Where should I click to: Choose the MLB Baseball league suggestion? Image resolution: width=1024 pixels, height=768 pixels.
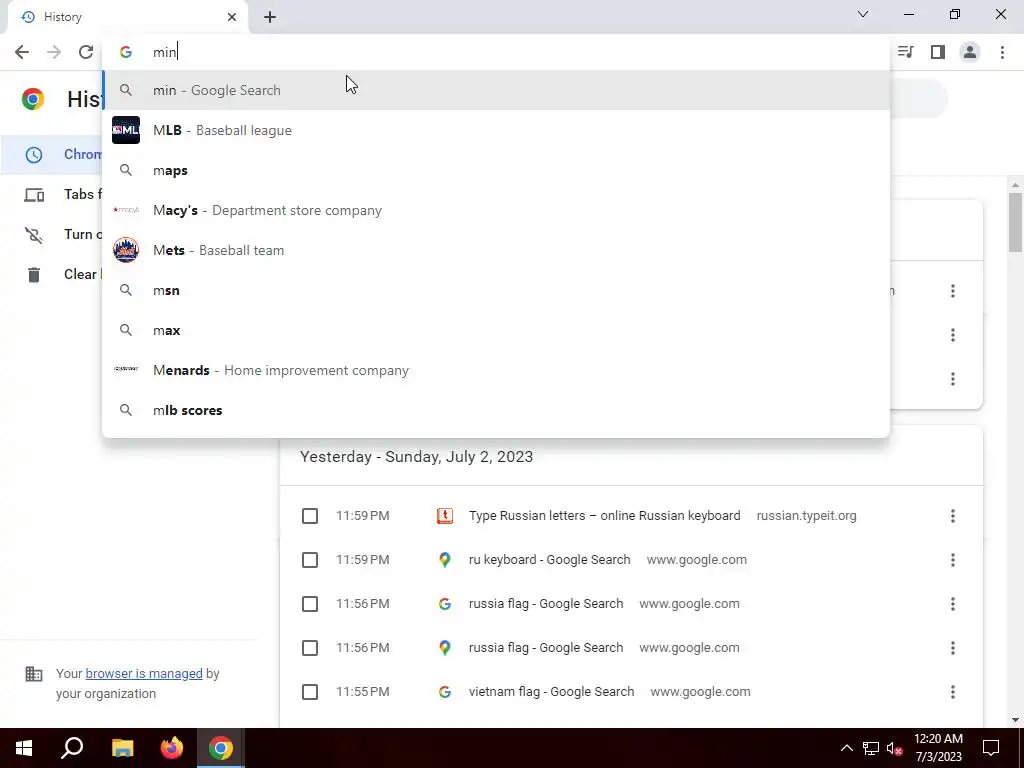point(496,130)
